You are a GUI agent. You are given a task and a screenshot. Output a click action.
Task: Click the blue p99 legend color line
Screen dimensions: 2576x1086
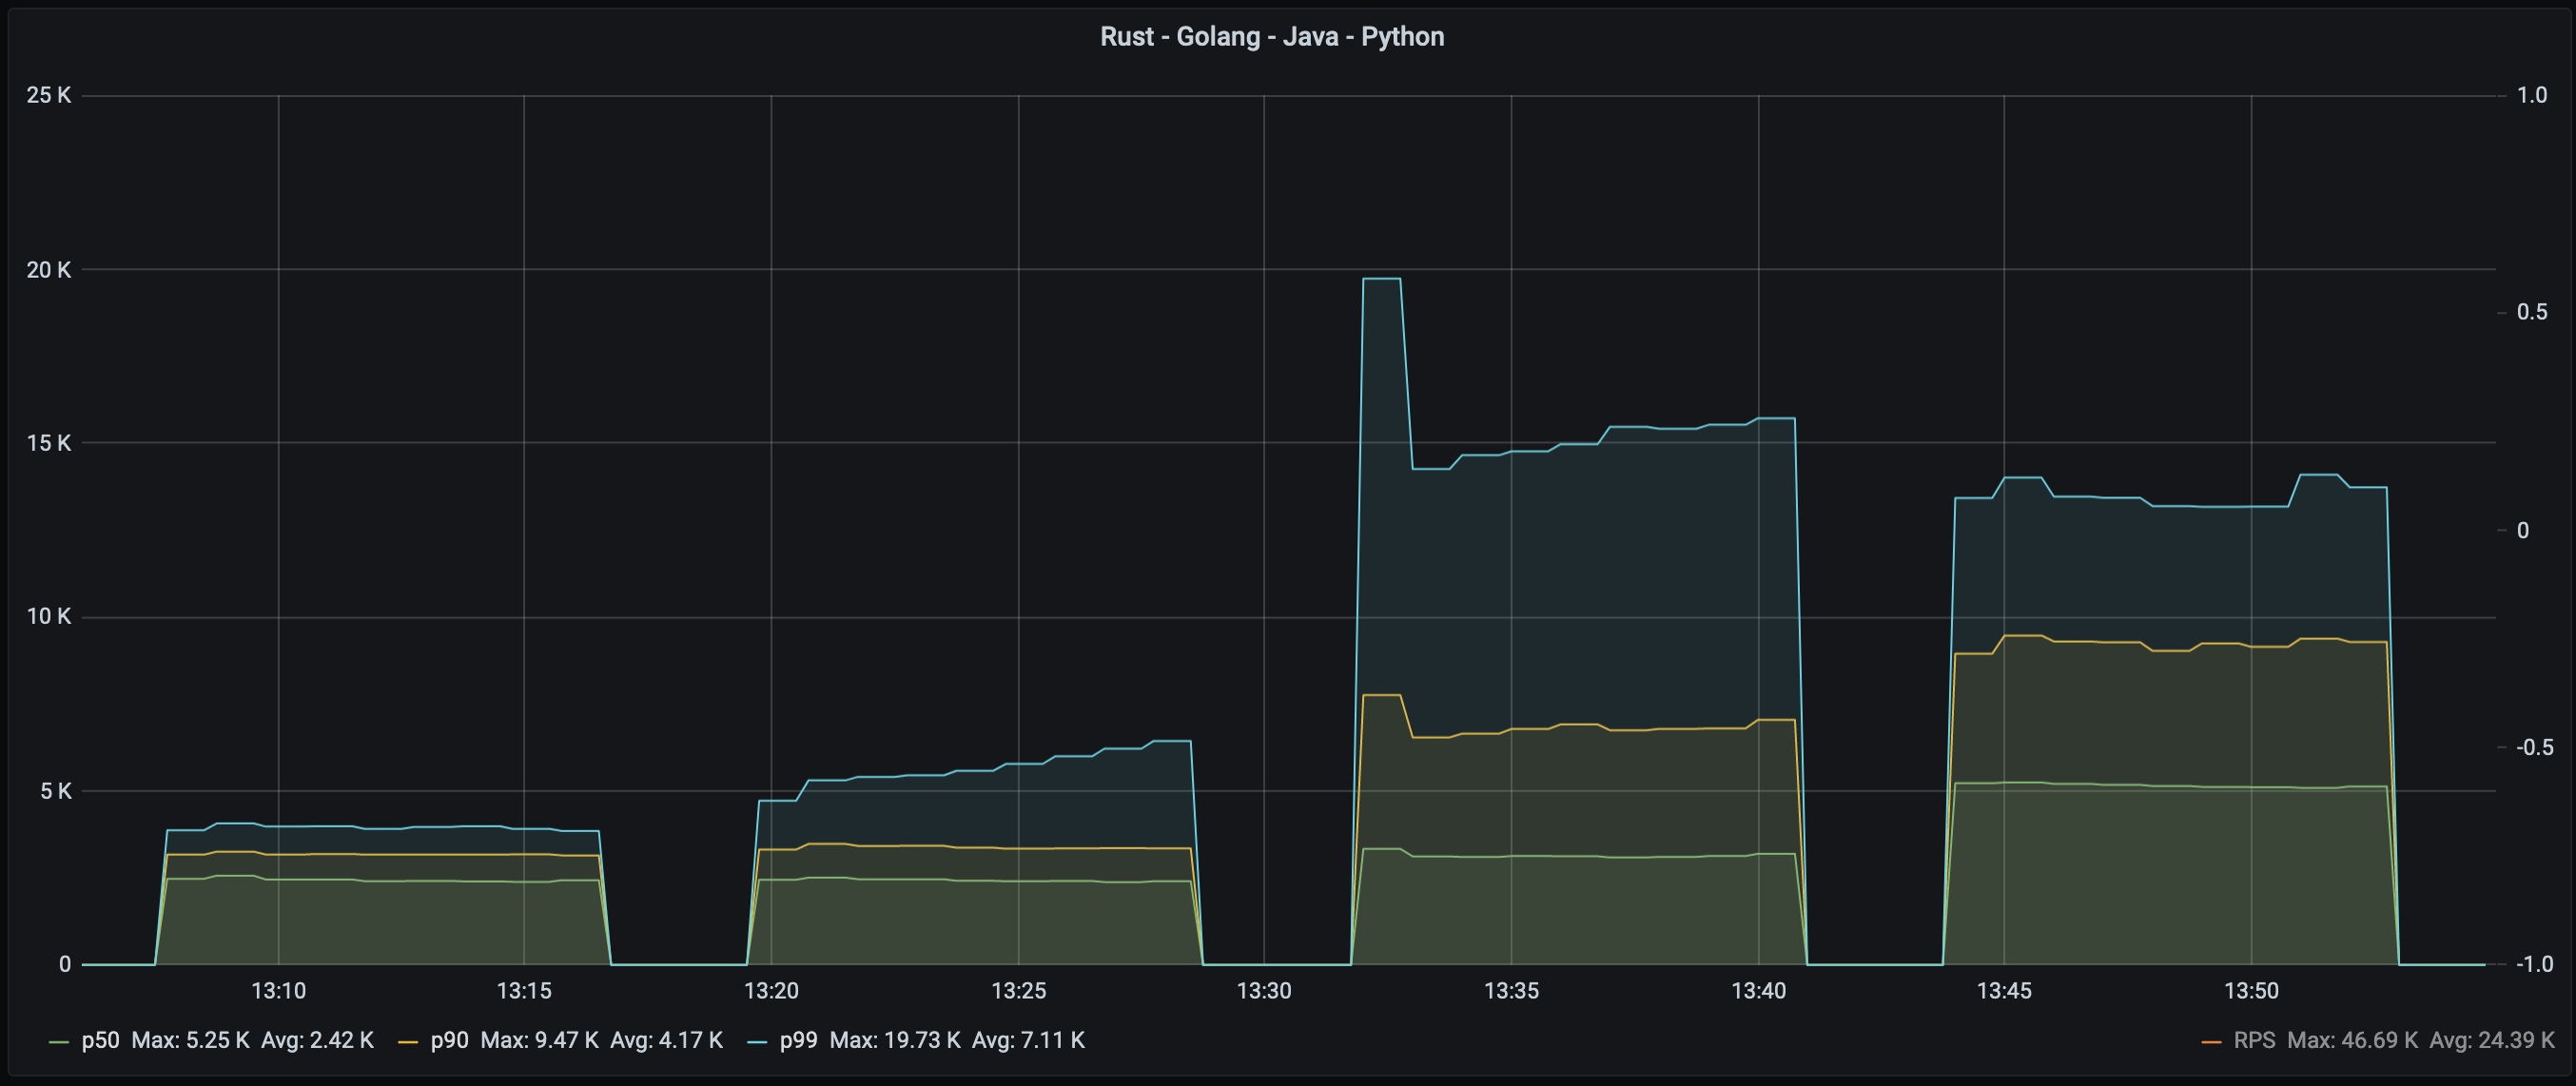pos(757,1042)
